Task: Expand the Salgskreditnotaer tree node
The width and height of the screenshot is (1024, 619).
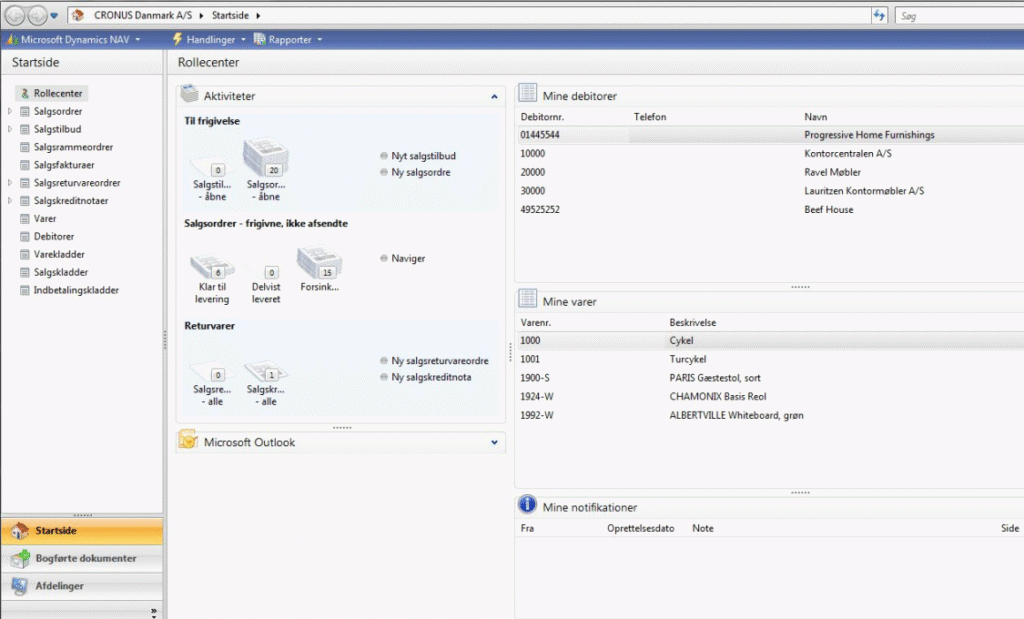Action: [x=10, y=200]
